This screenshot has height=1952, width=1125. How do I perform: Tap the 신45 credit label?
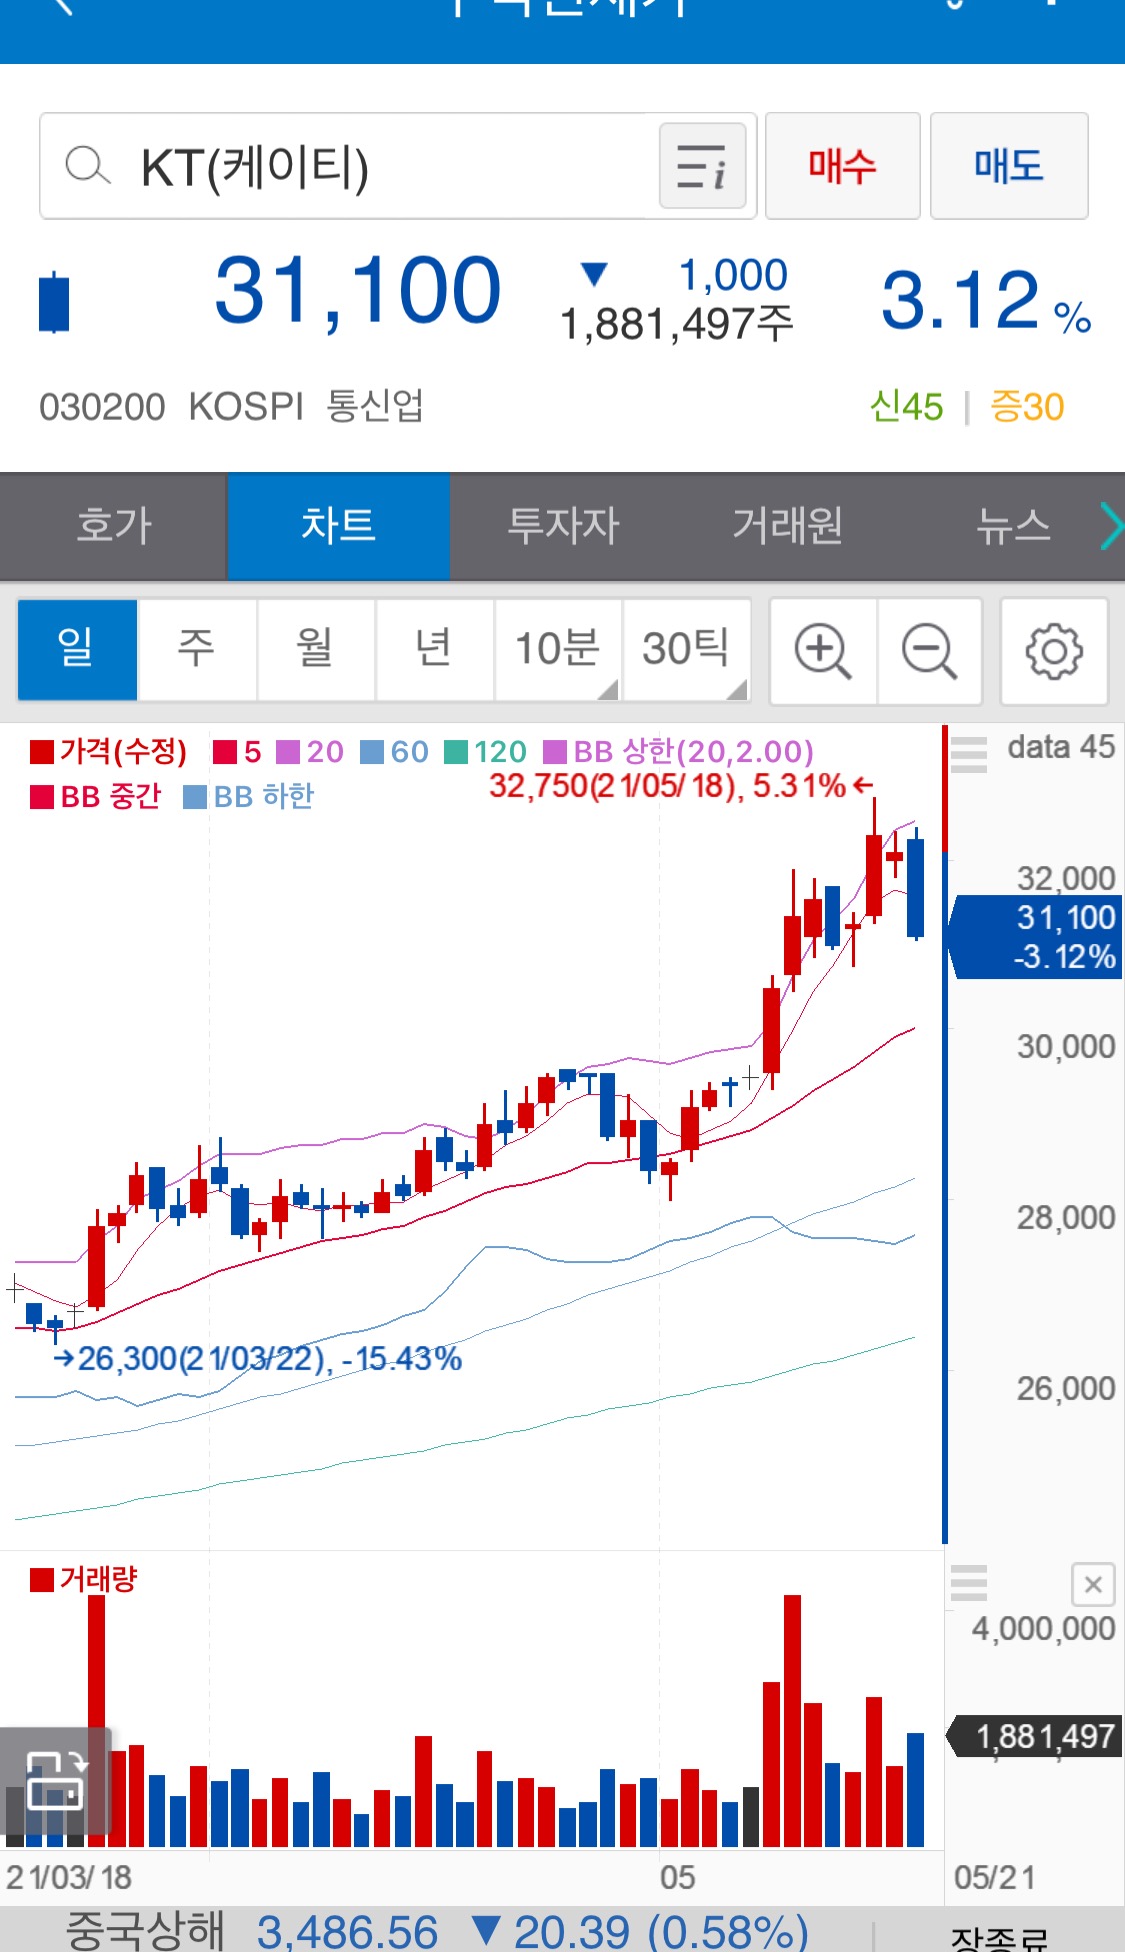point(906,407)
